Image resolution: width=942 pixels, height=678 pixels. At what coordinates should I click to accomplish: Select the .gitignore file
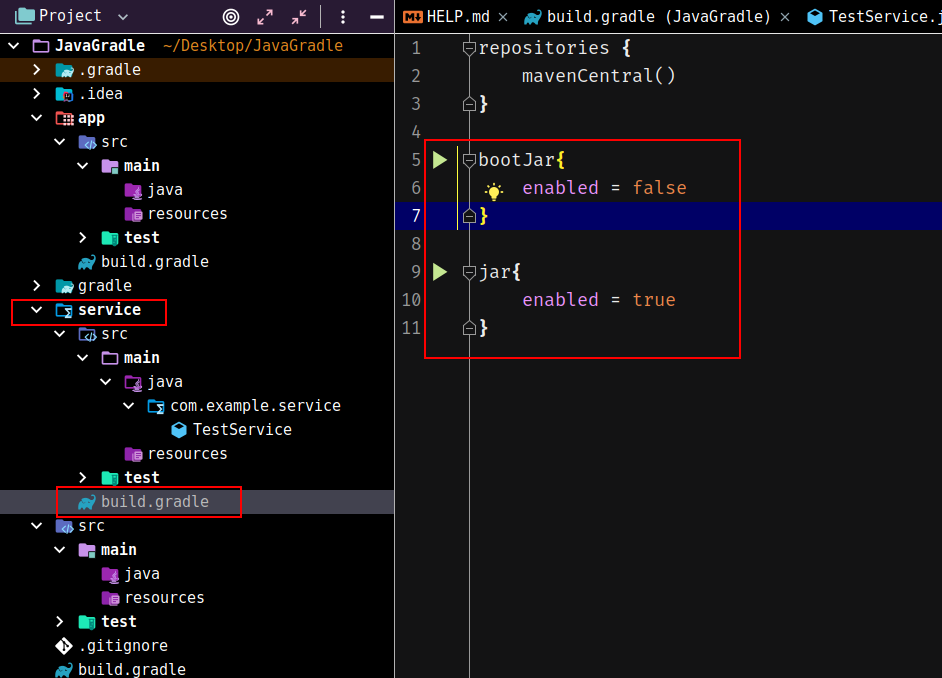click(122, 646)
